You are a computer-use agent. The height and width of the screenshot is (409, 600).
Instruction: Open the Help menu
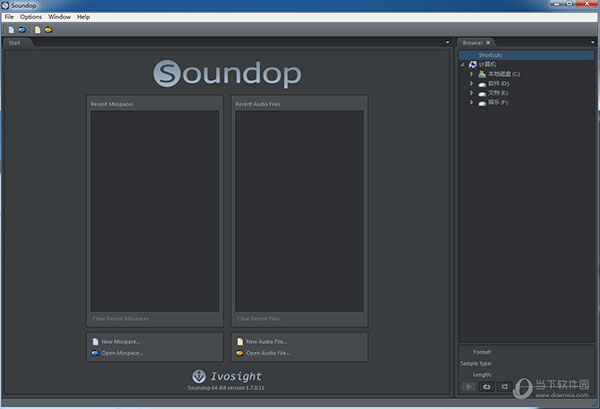tap(83, 17)
